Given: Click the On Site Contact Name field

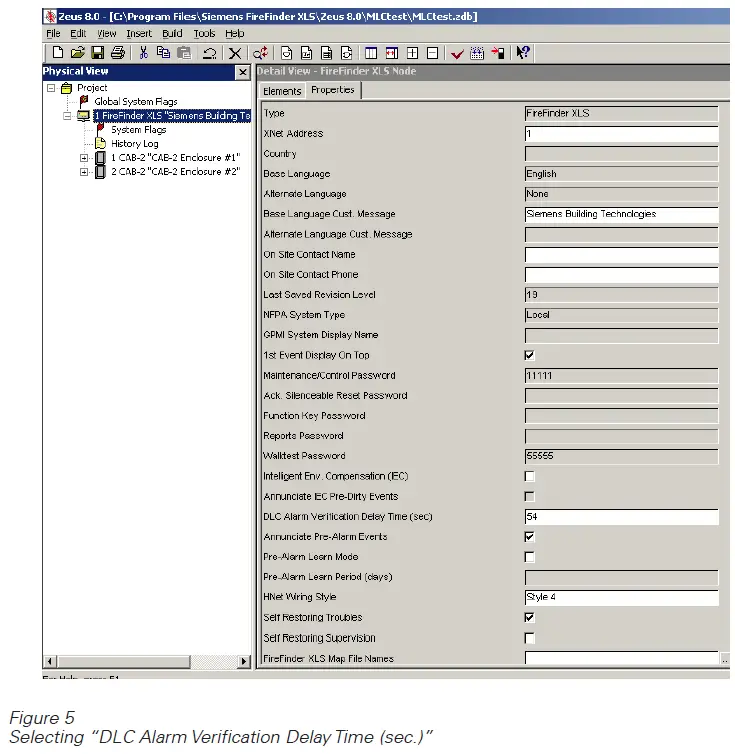Looking at the screenshot, I should click(621, 254).
